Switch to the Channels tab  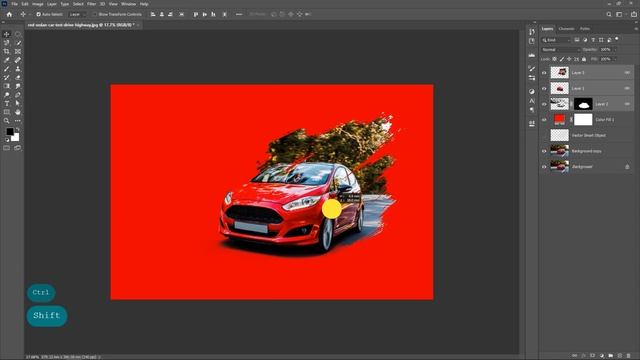click(x=566, y=29)
